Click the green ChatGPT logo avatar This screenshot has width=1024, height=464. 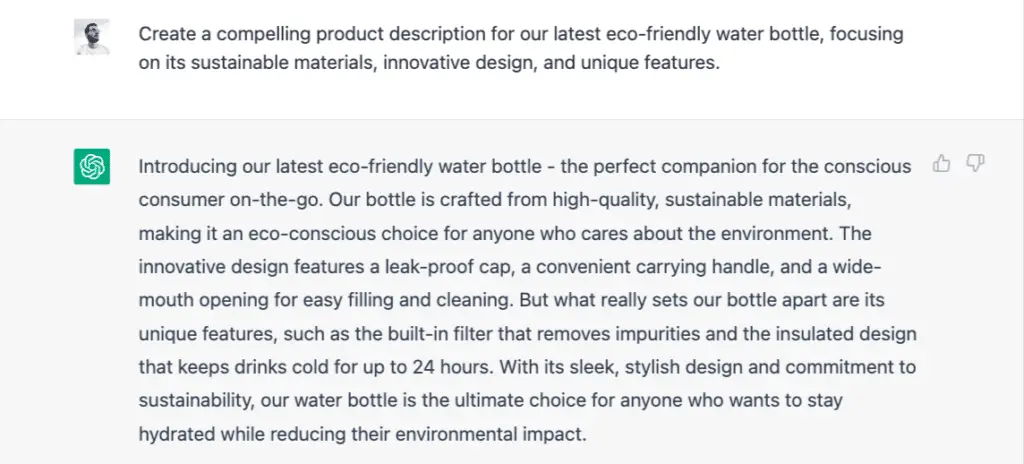click(91, 167)
